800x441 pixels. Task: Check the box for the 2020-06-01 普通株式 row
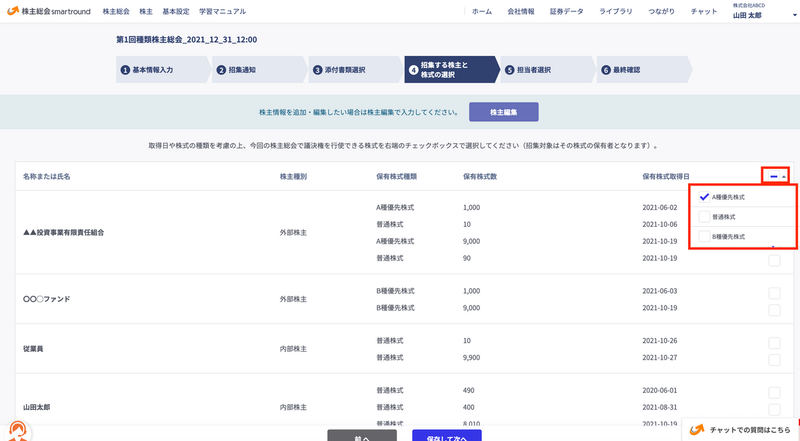click(x=774, y=392)
